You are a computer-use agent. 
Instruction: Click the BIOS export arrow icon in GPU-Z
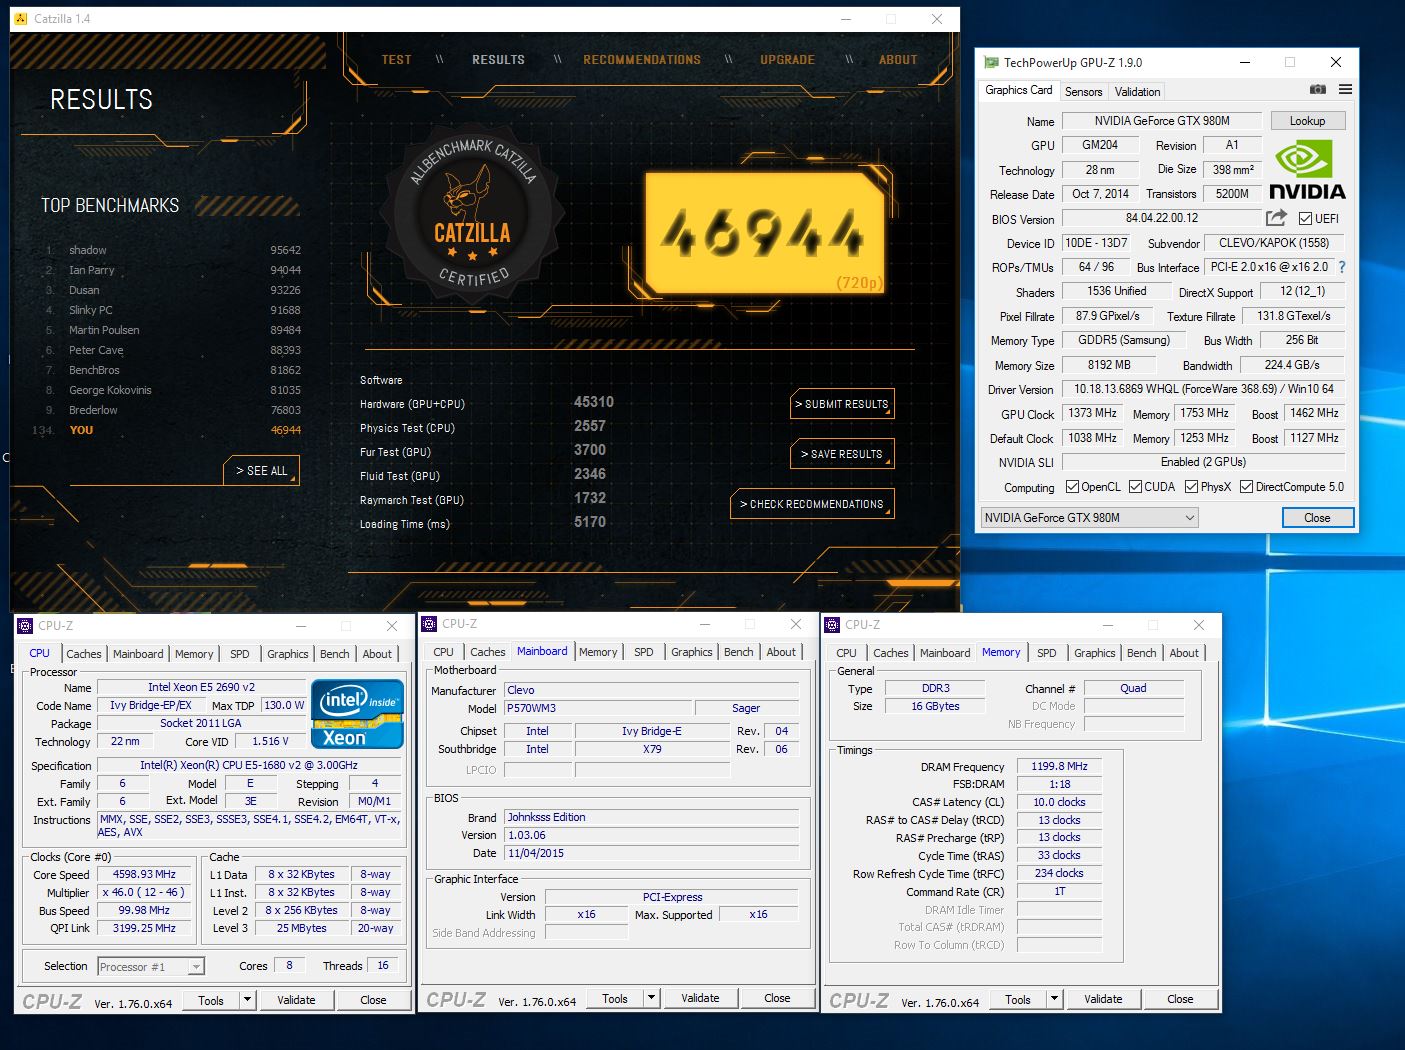coord(1276,217)
